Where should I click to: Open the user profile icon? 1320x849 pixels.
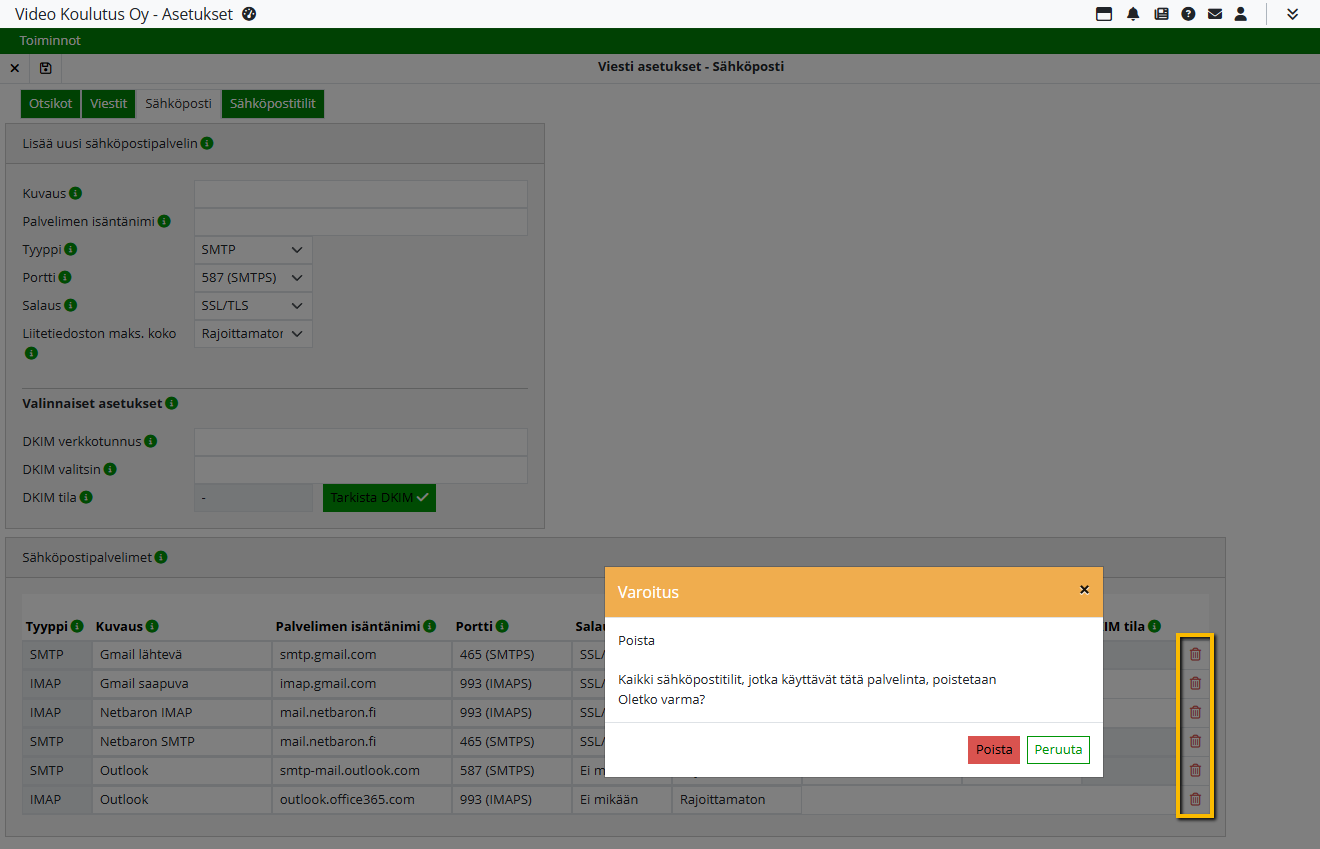[x=1241, y=14]
